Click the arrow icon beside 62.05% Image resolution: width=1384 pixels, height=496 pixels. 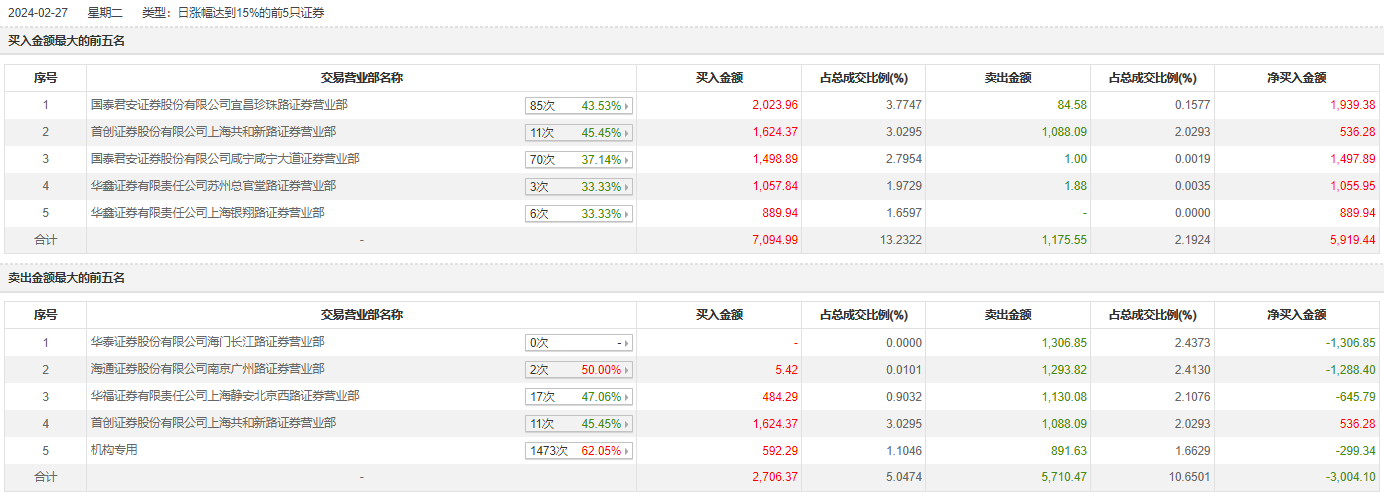coord(628,451)
